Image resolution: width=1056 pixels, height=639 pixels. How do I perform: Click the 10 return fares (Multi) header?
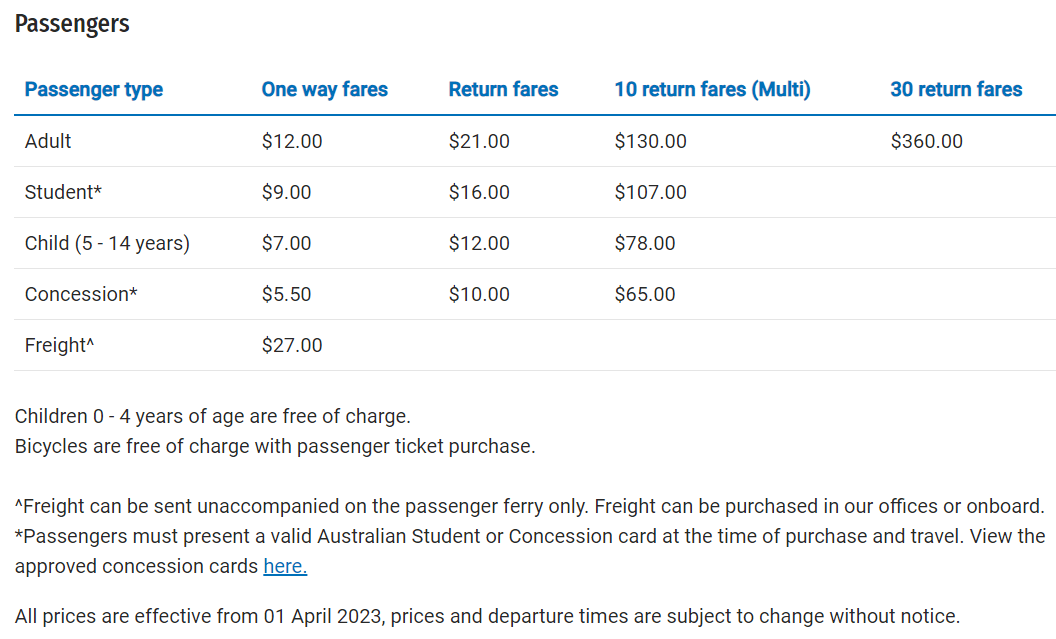(x=712, y=90)
